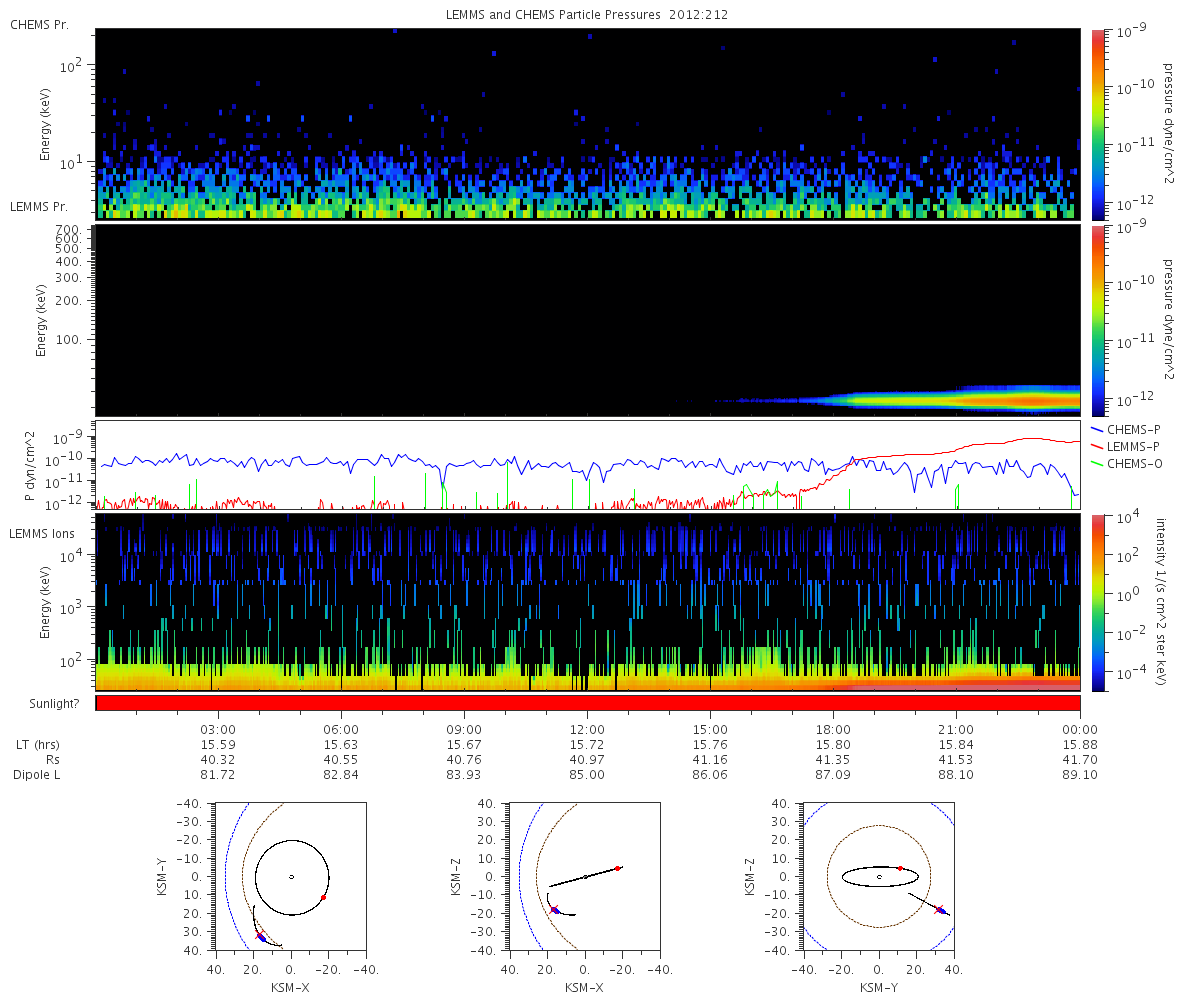Click the CHEMS pressure color bar at top
The height and width of the screenshot is (1000, 1200).
pos(1099,124)
